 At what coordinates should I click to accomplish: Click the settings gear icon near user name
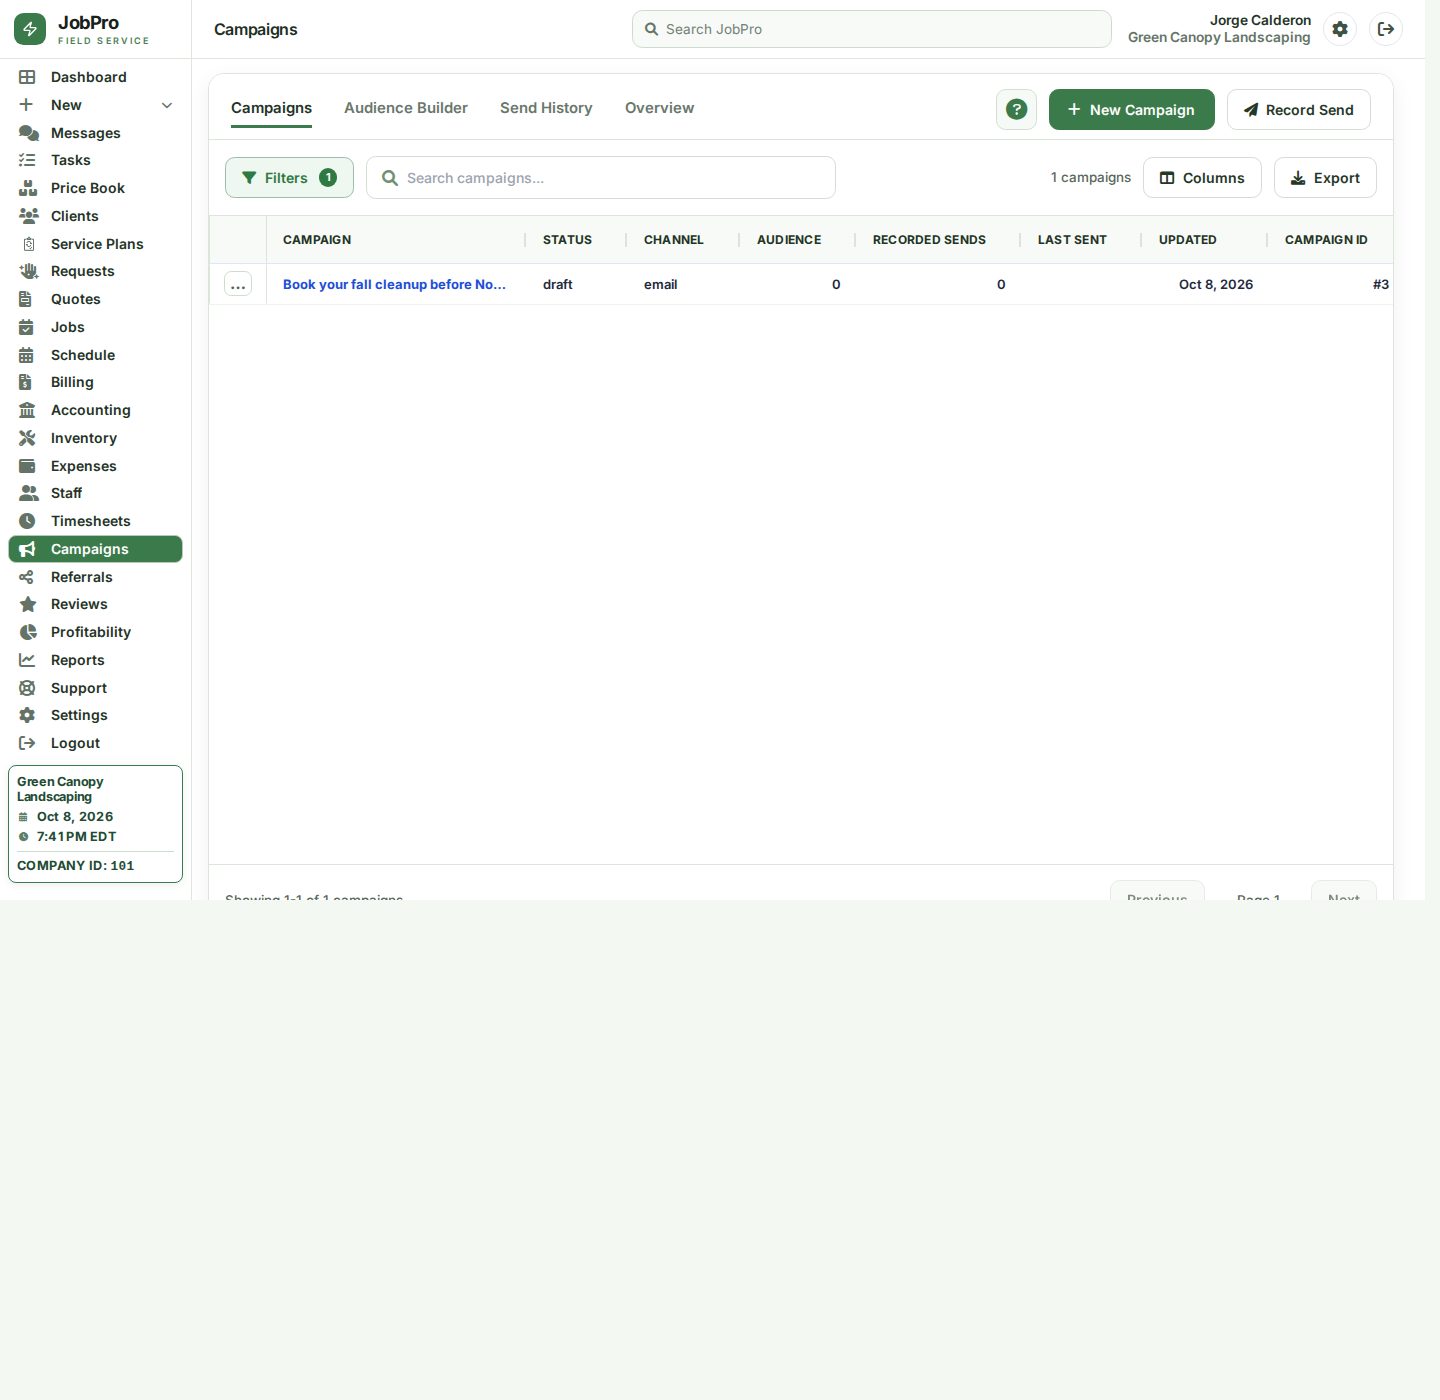coord(1340,29)
